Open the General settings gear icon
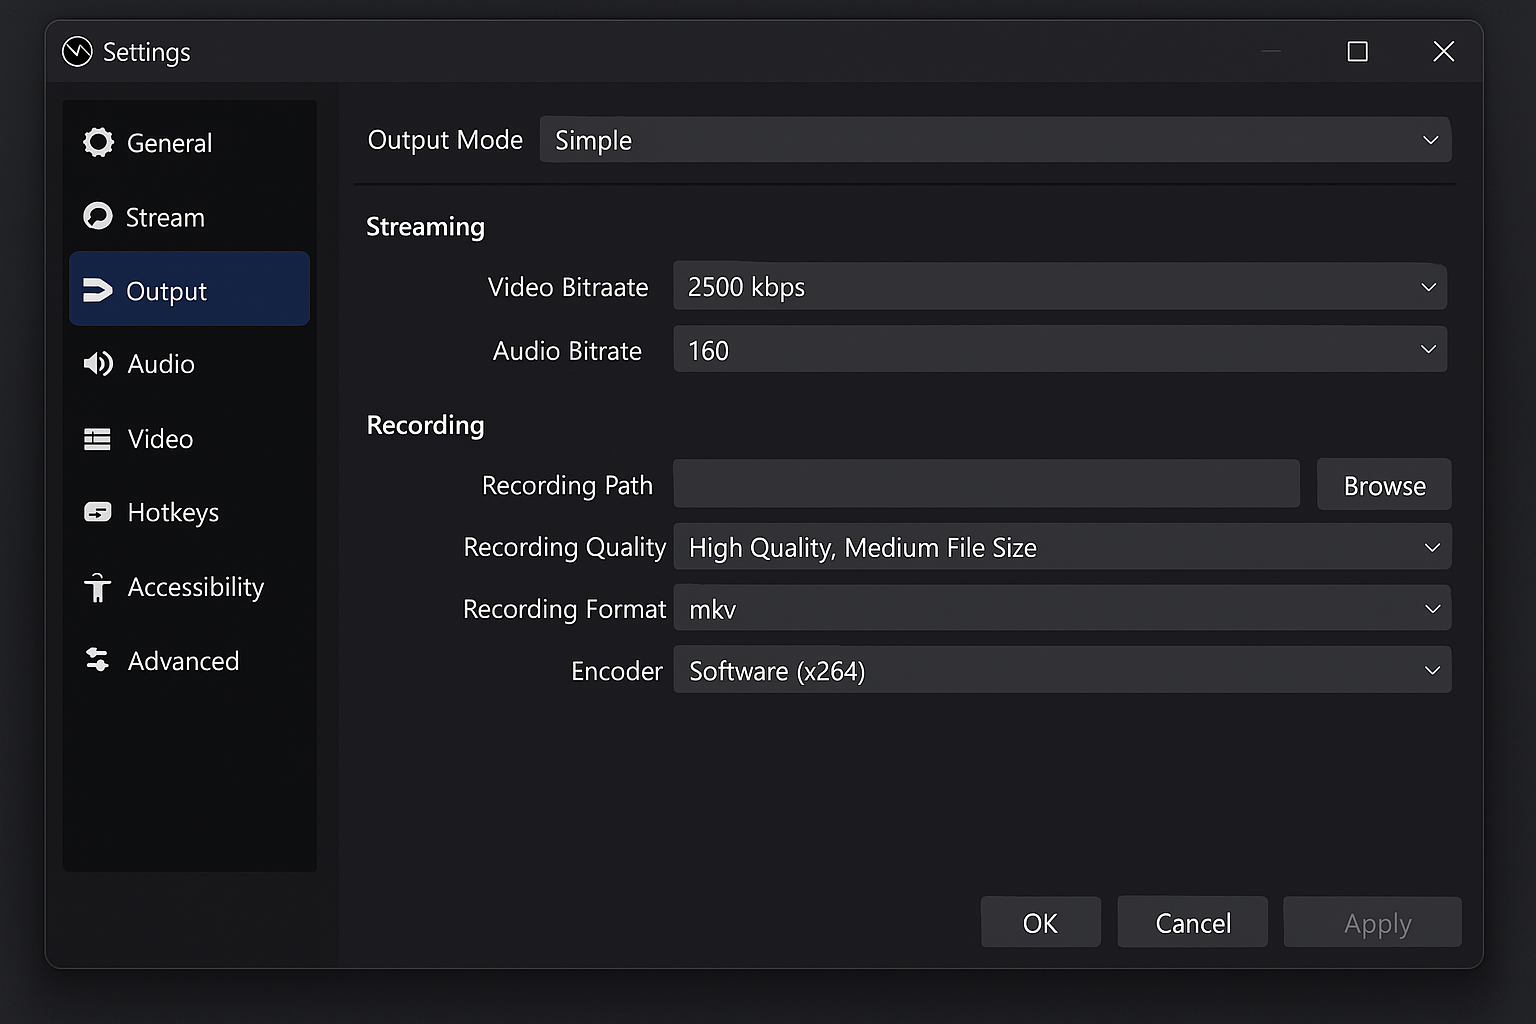This screenshot has width=1536, height=1024. pos(98,142)
